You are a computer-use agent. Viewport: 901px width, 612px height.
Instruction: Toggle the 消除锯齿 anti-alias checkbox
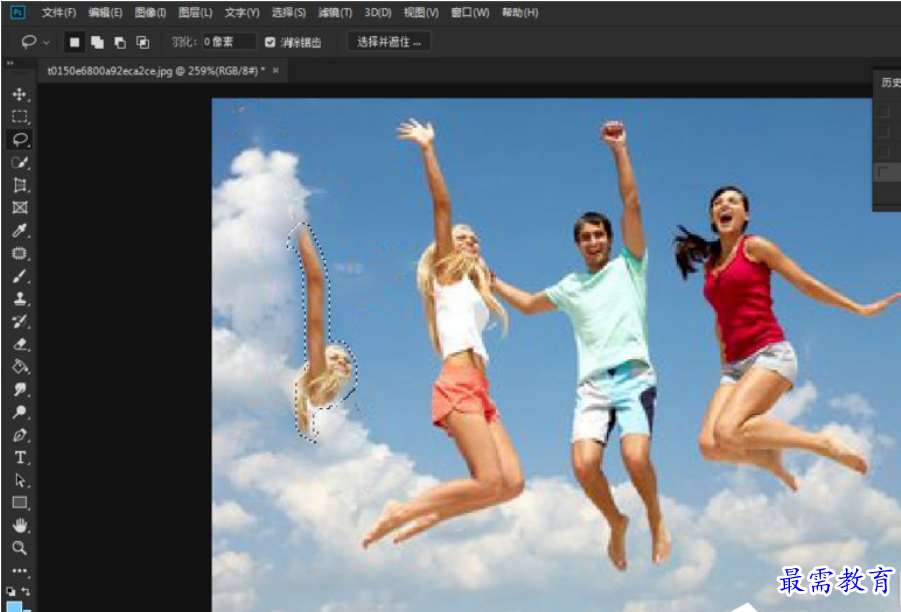point(270,42)
